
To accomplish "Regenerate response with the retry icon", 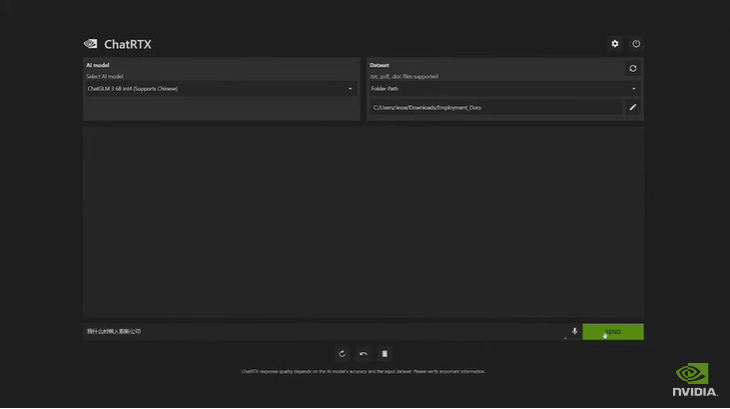I will (342, 354).
